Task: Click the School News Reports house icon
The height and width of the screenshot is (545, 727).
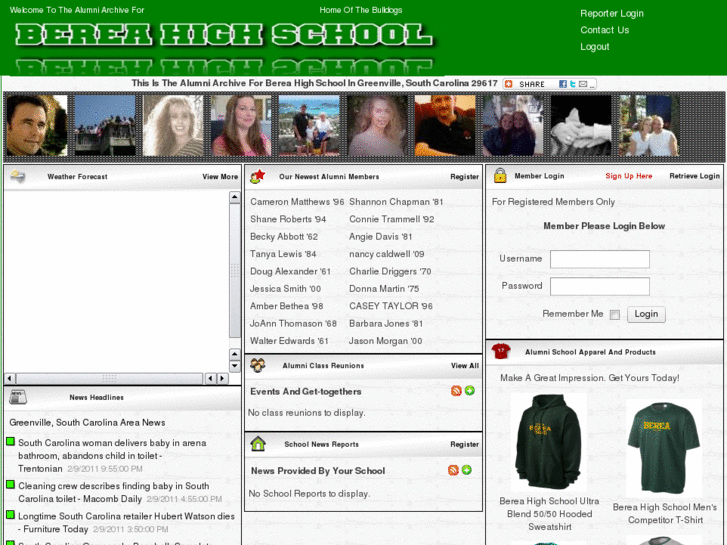Action: (258, 444)
